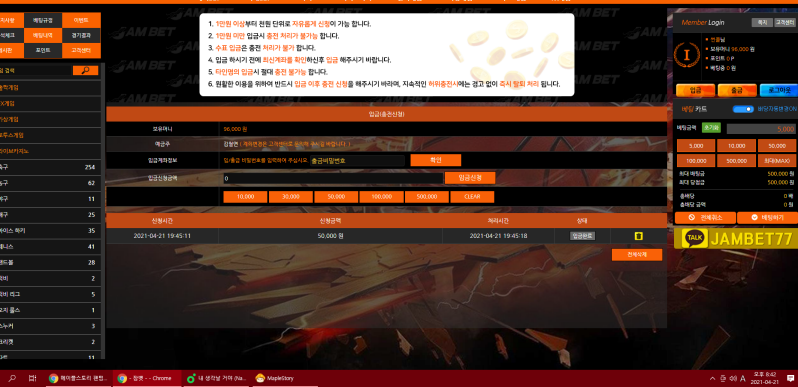Click the 출금비밀번호 password field

point(357,160)
